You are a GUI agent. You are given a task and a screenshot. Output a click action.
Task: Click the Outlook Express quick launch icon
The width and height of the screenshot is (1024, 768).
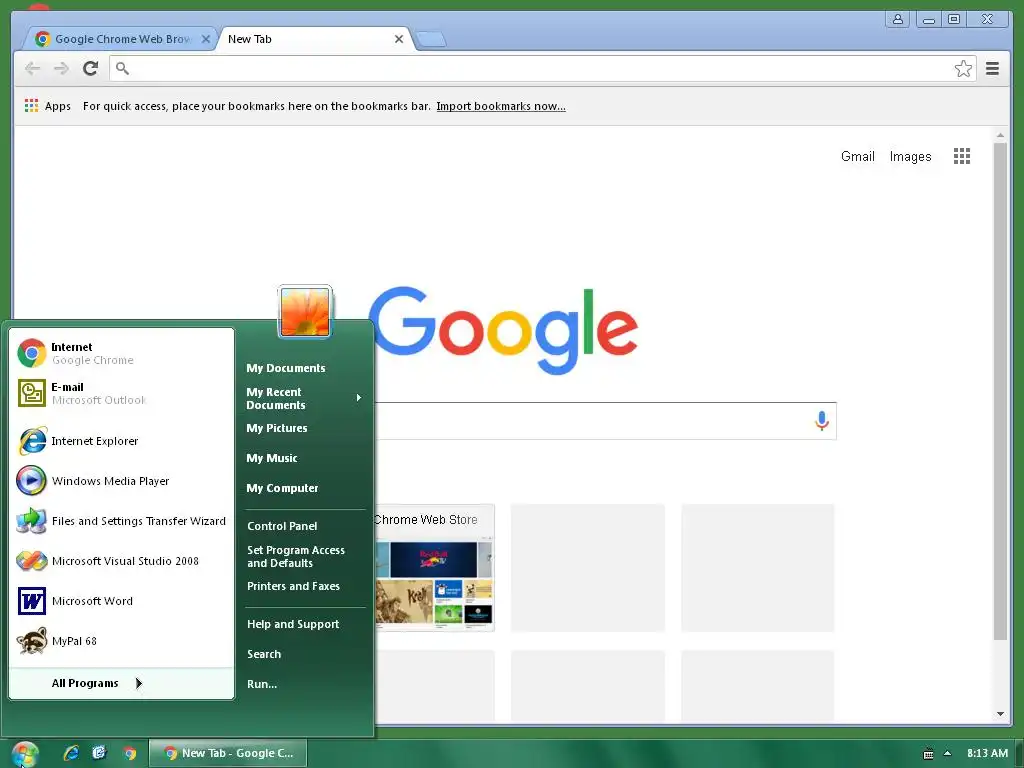tap(99, 753)
